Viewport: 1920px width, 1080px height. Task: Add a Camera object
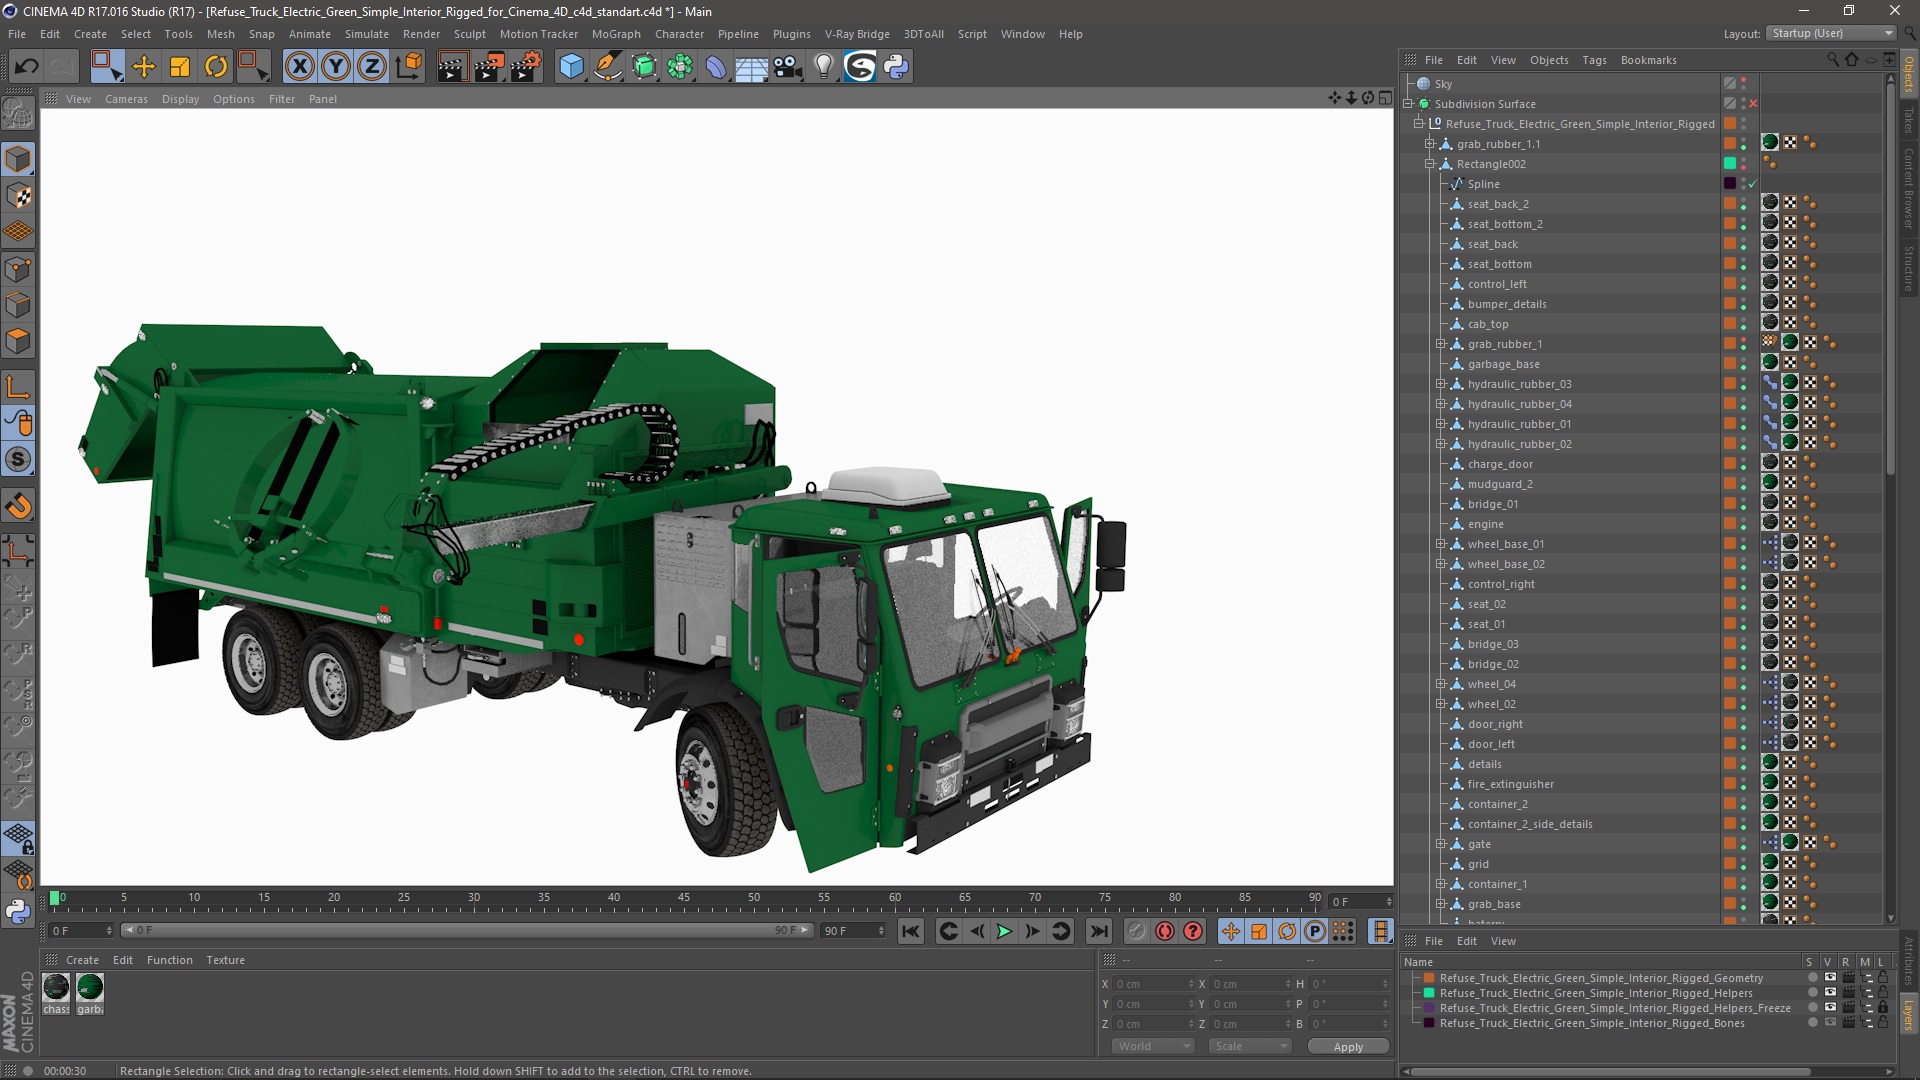tap(787, 67)
